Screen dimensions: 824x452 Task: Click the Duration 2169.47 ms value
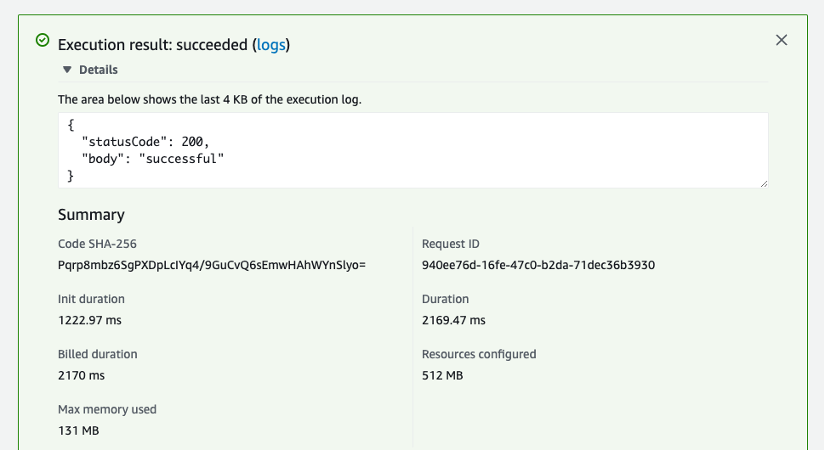coord(454,320)
